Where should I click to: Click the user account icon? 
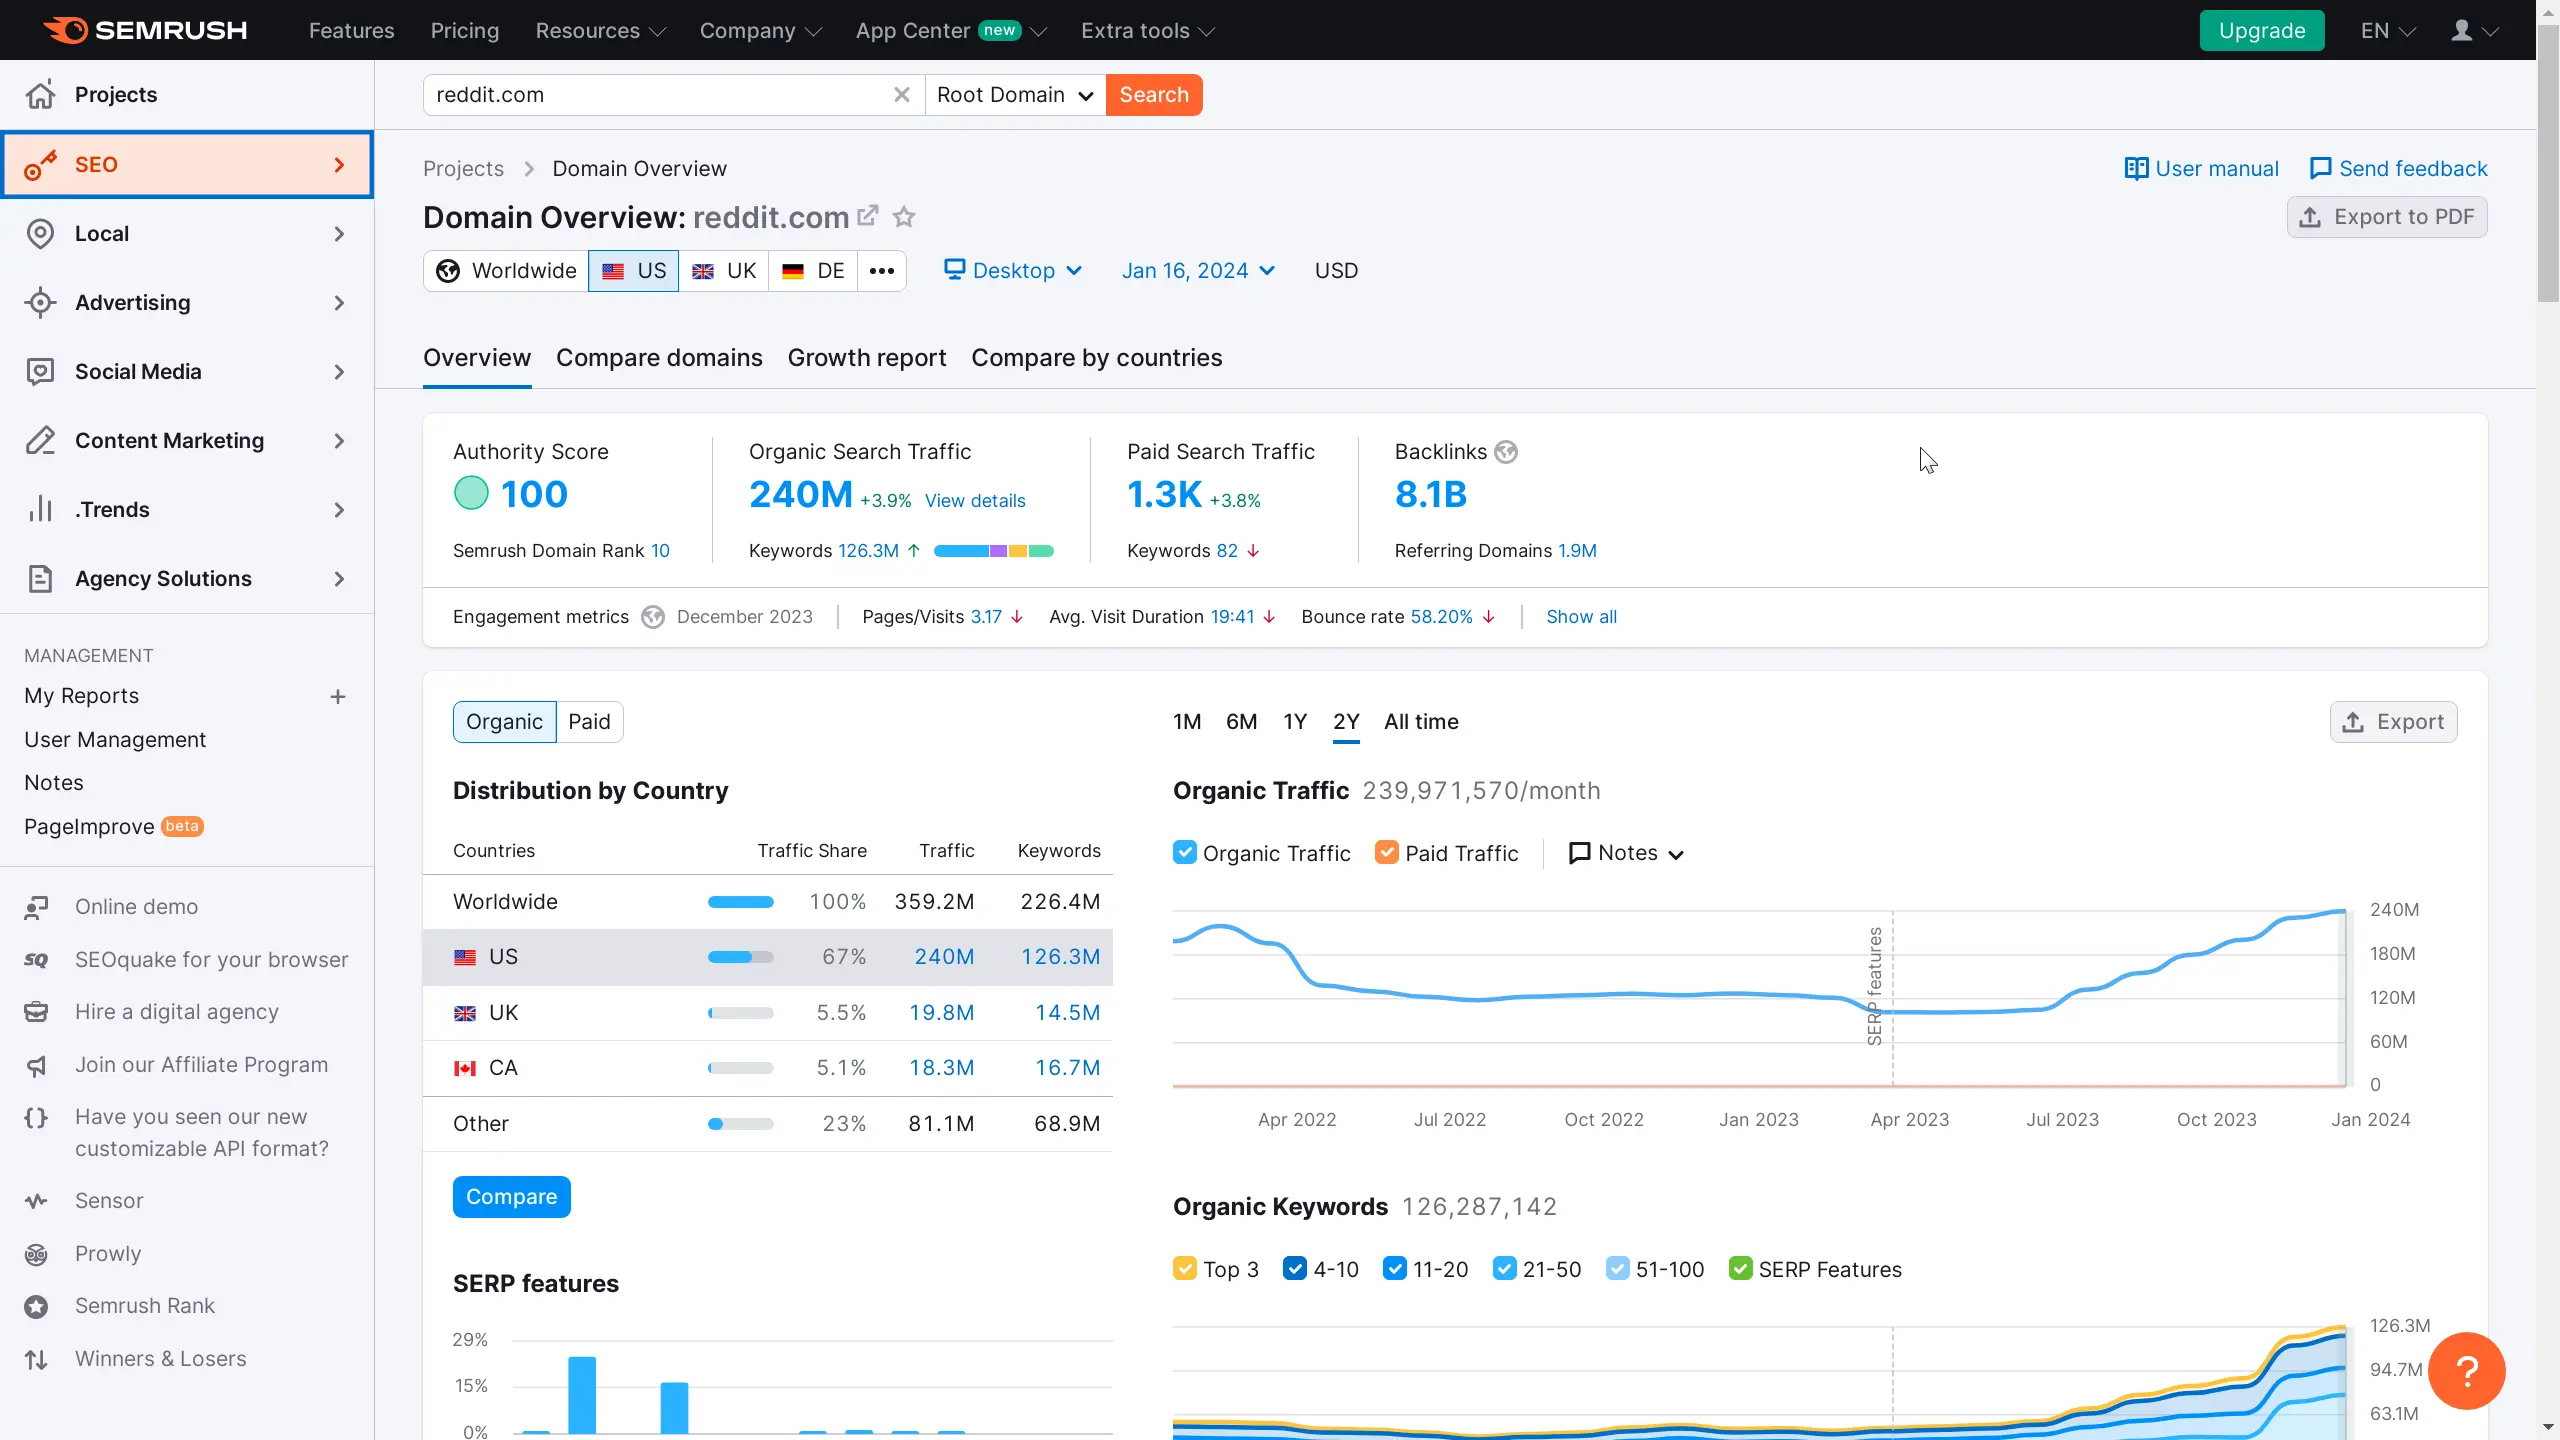pos(2462,30)
